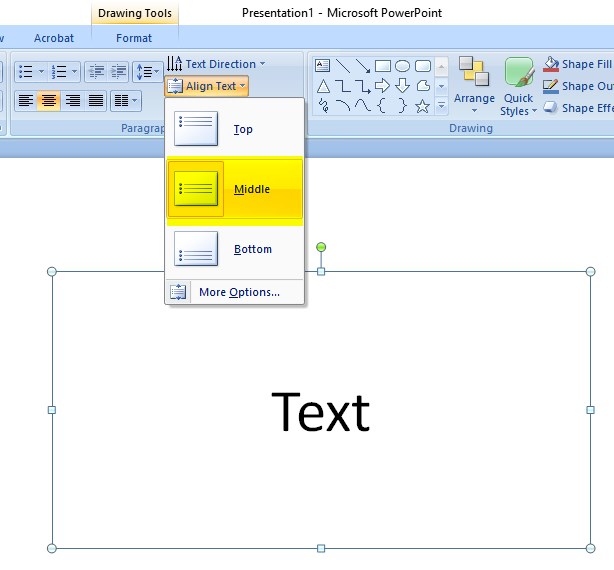
Task: Open the Text Direction menu
Action: coord(216,64)
